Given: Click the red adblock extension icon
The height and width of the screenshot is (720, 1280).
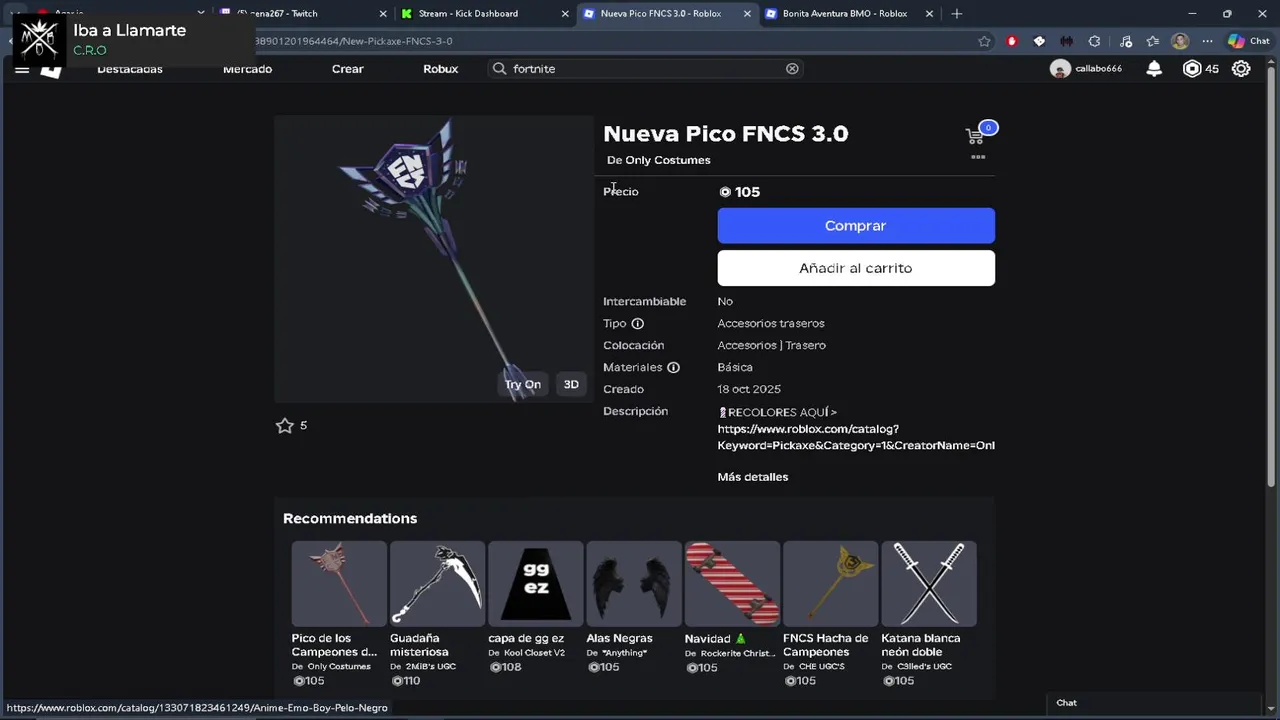Looking at the screenshot, I should (x=1012, y=41).
